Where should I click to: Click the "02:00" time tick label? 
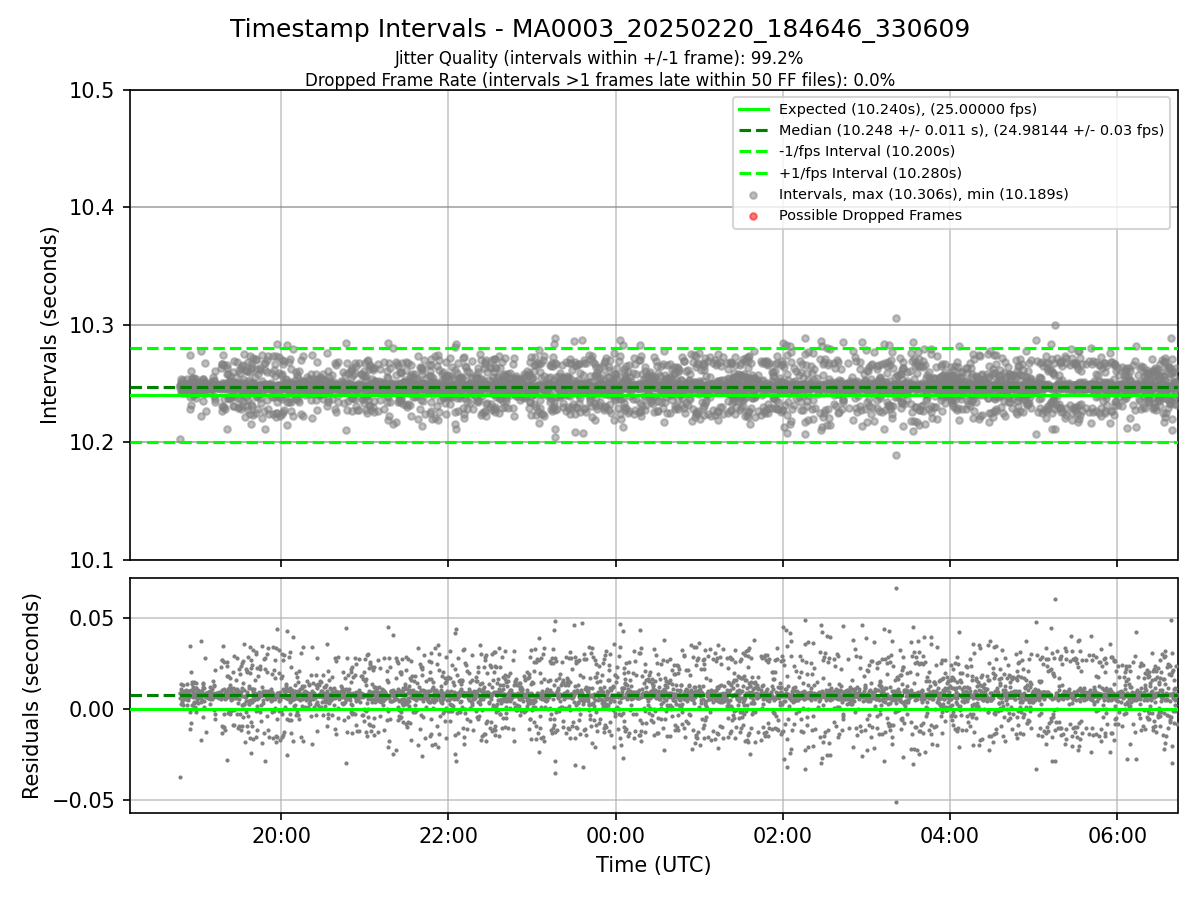[x=782, y=835]
